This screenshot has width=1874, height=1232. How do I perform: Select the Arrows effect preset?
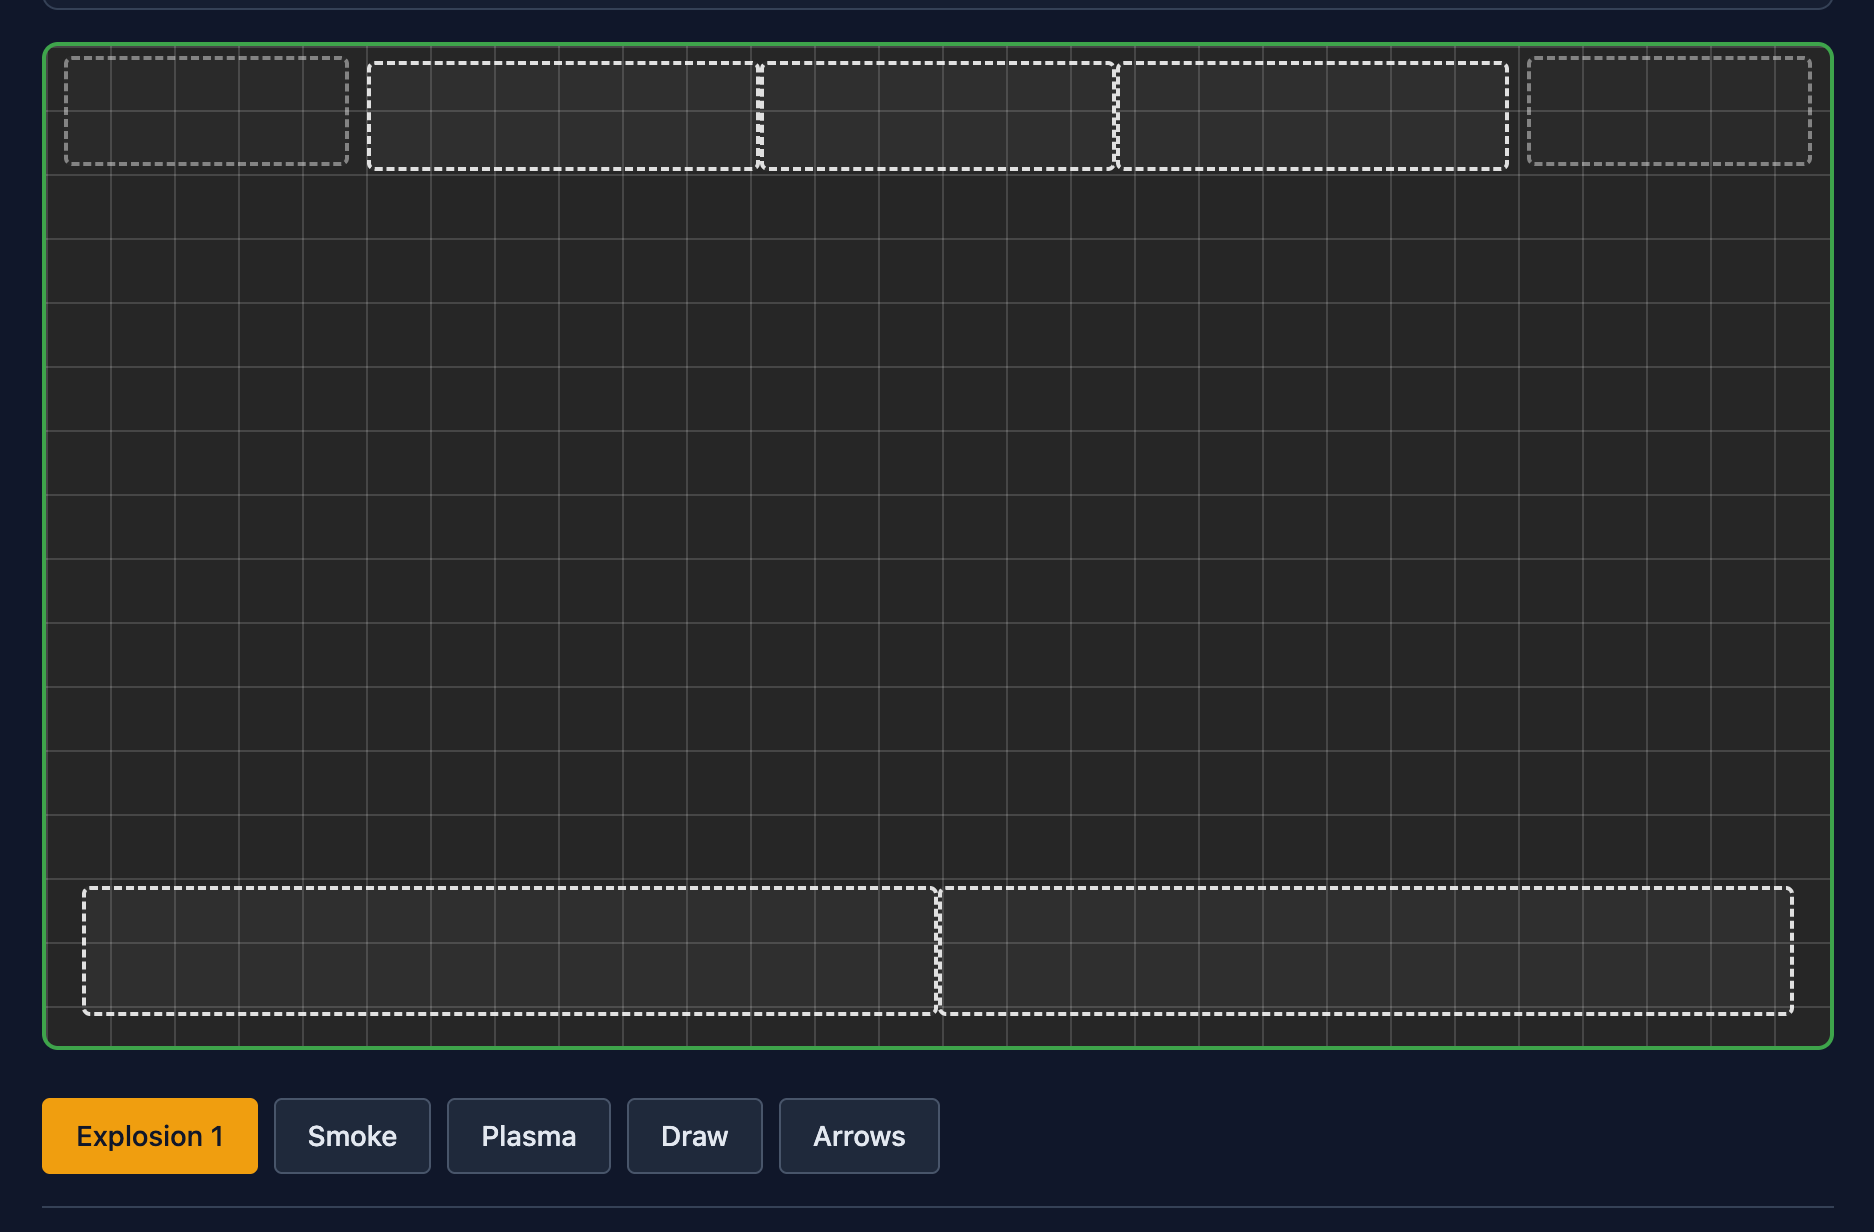[x=858, y=1136]
